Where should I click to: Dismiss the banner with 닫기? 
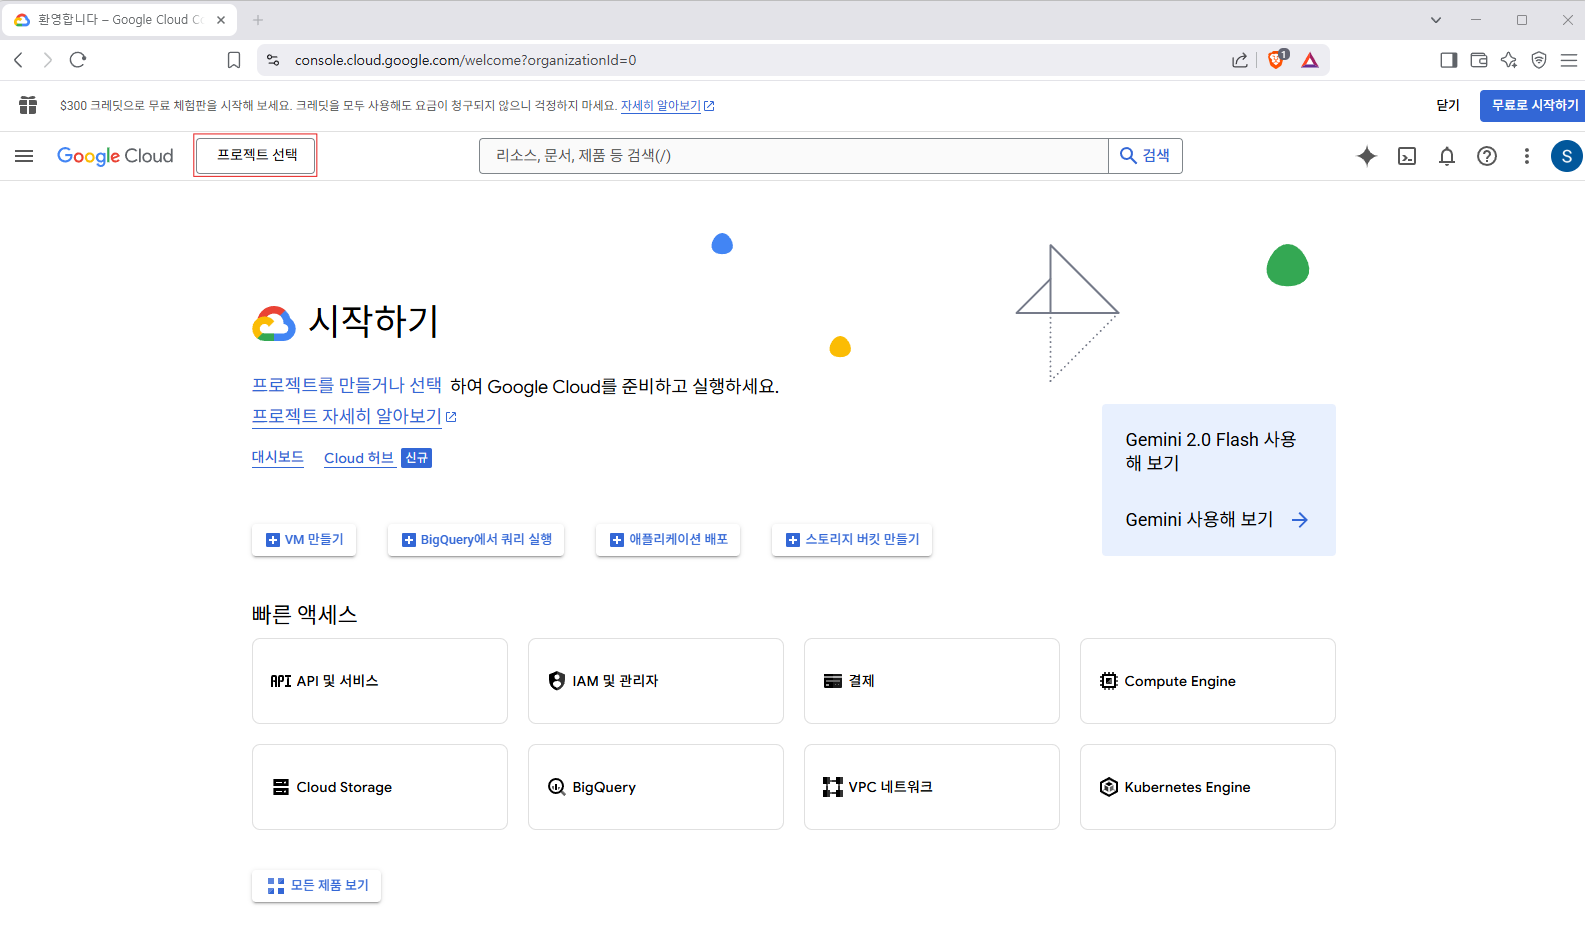tap(1448, 105)
